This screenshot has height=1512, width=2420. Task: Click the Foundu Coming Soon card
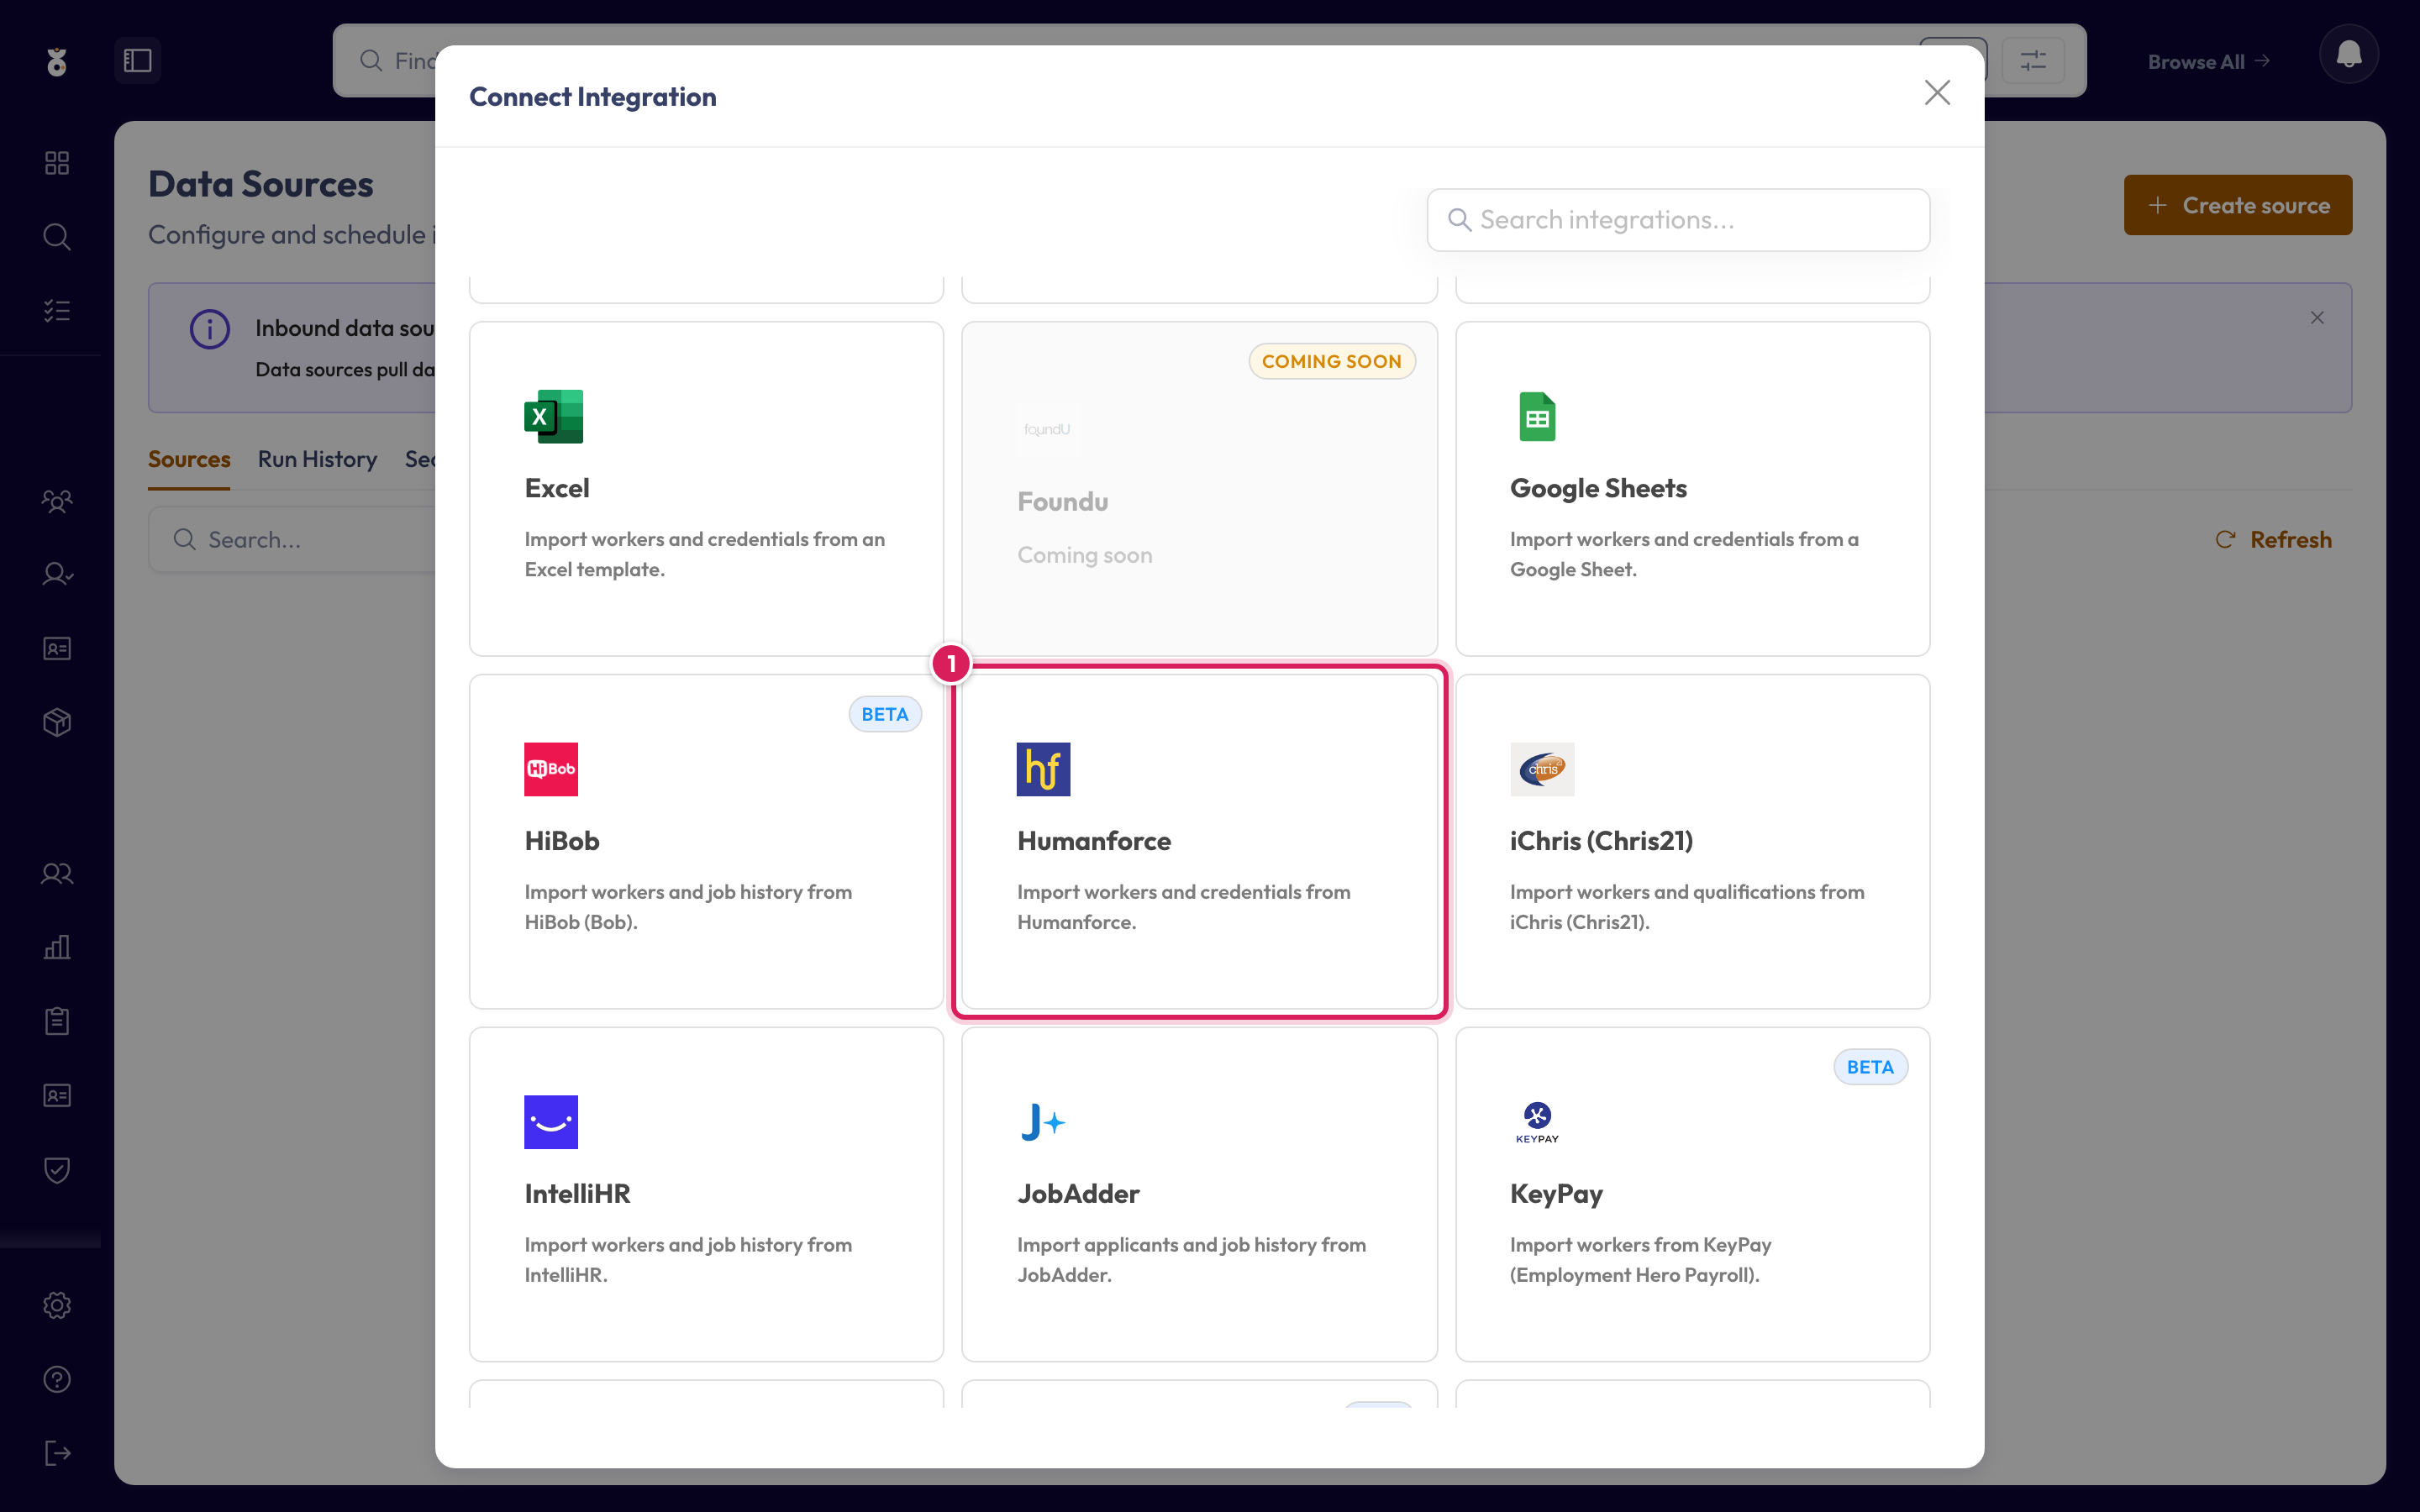(1199, 488)
